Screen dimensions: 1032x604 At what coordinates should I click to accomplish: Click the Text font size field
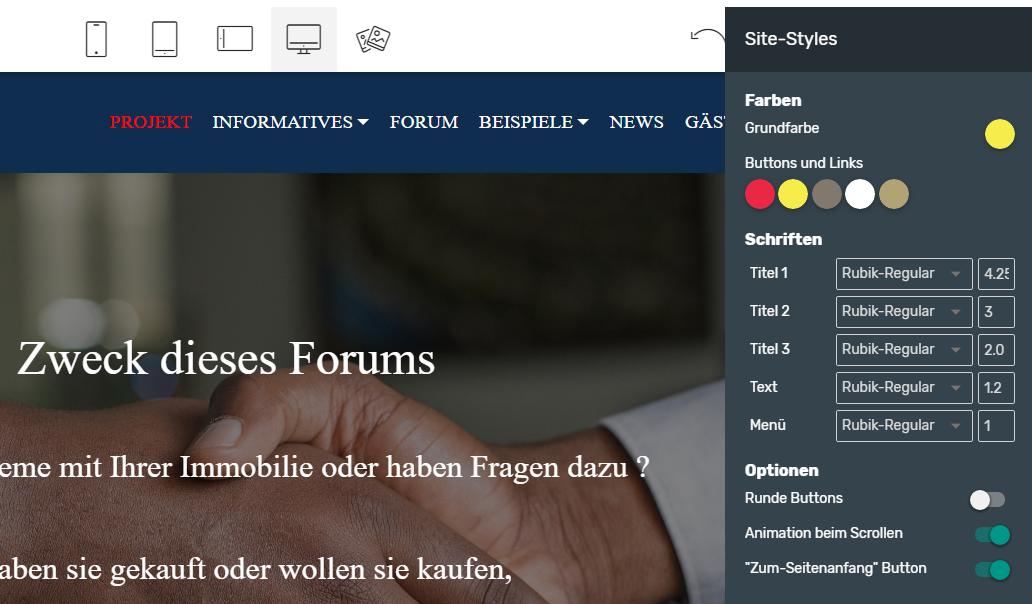coord(995,388)
